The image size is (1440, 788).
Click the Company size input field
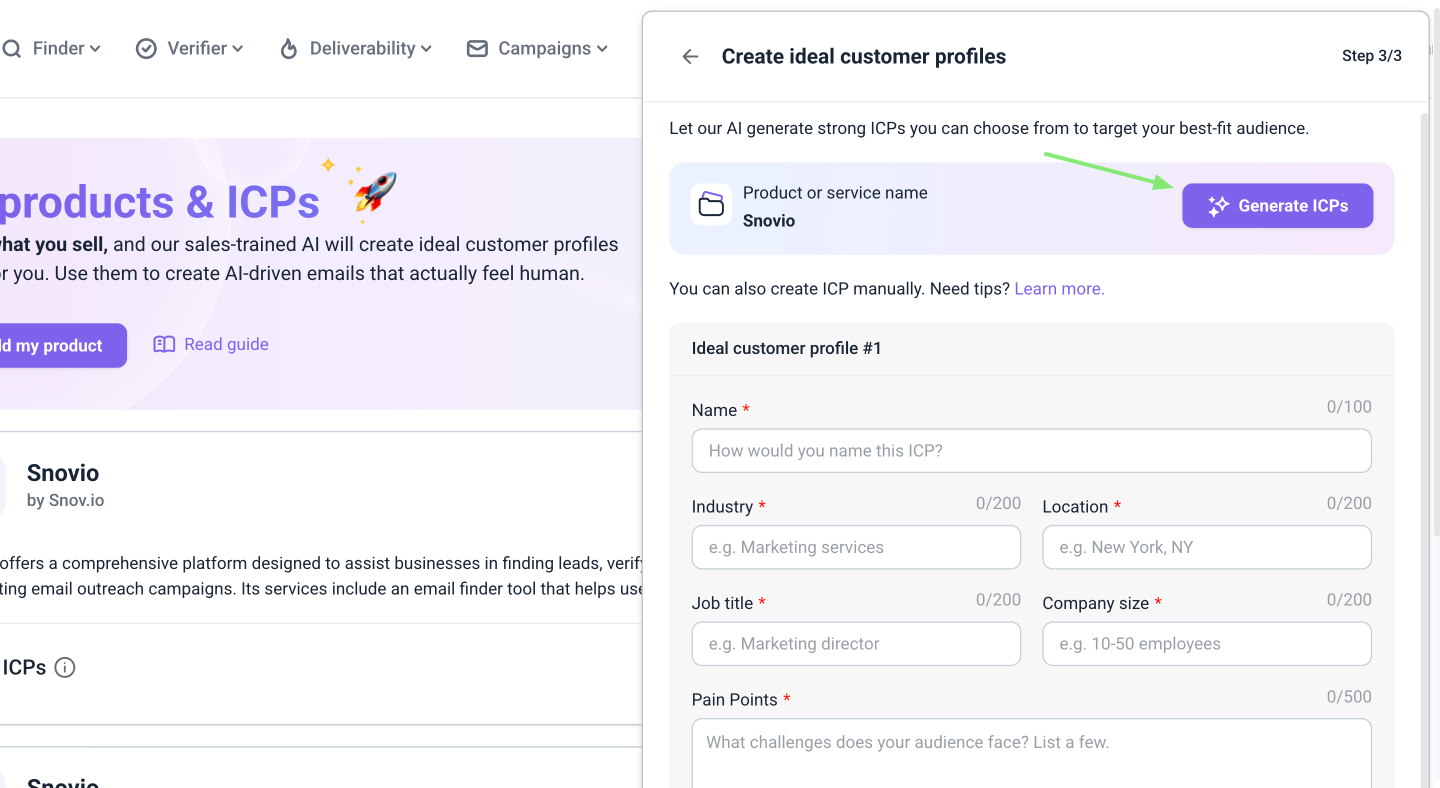[x=1206, y=644]
